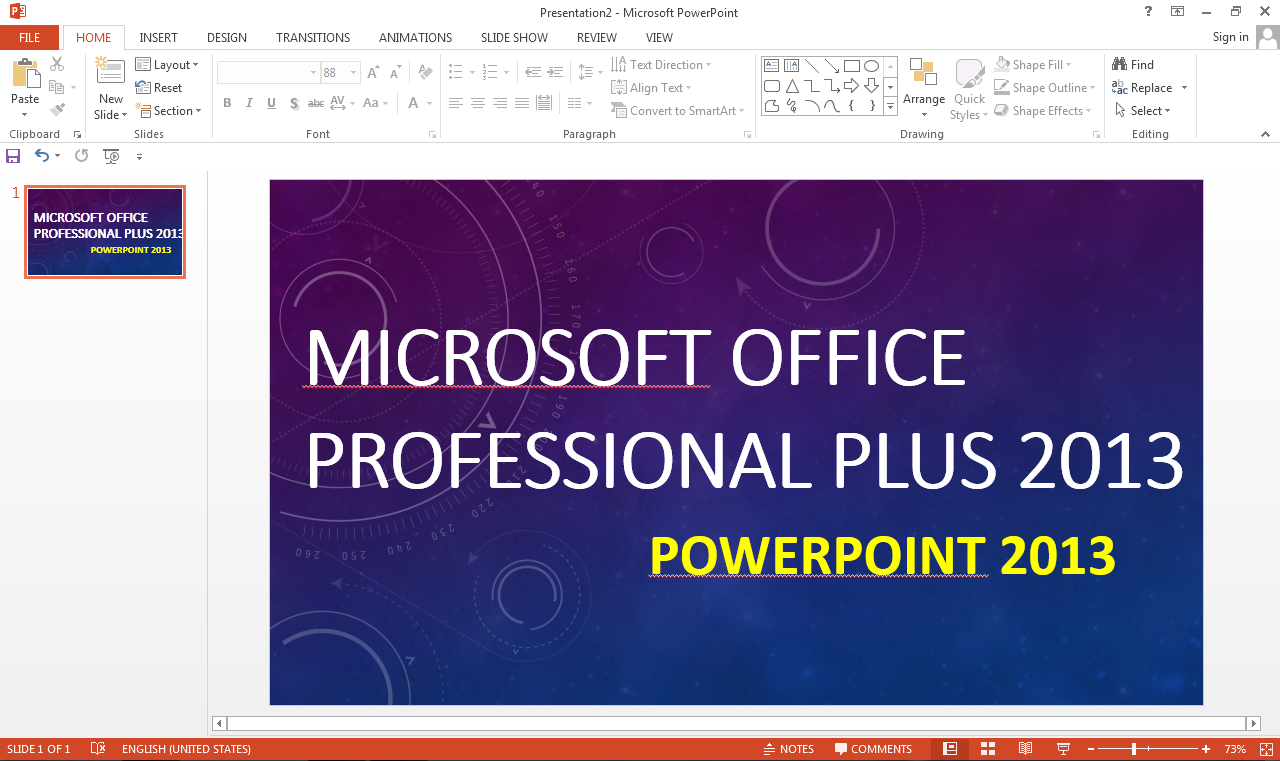The width and height of the screenshot is (1280, 761).
Task: Click the MICROSOFT OFFICE title text
Action: 635,357
